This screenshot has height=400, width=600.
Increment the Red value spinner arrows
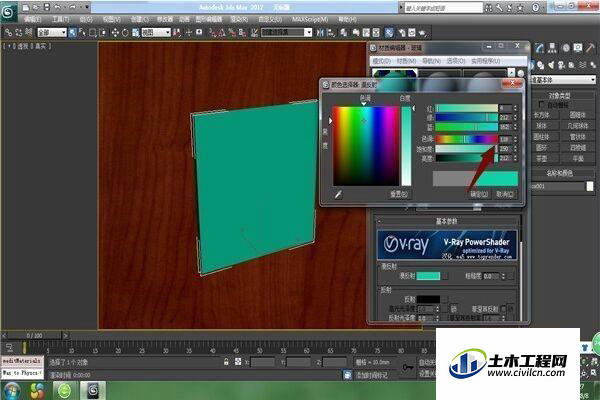[515, 108]
